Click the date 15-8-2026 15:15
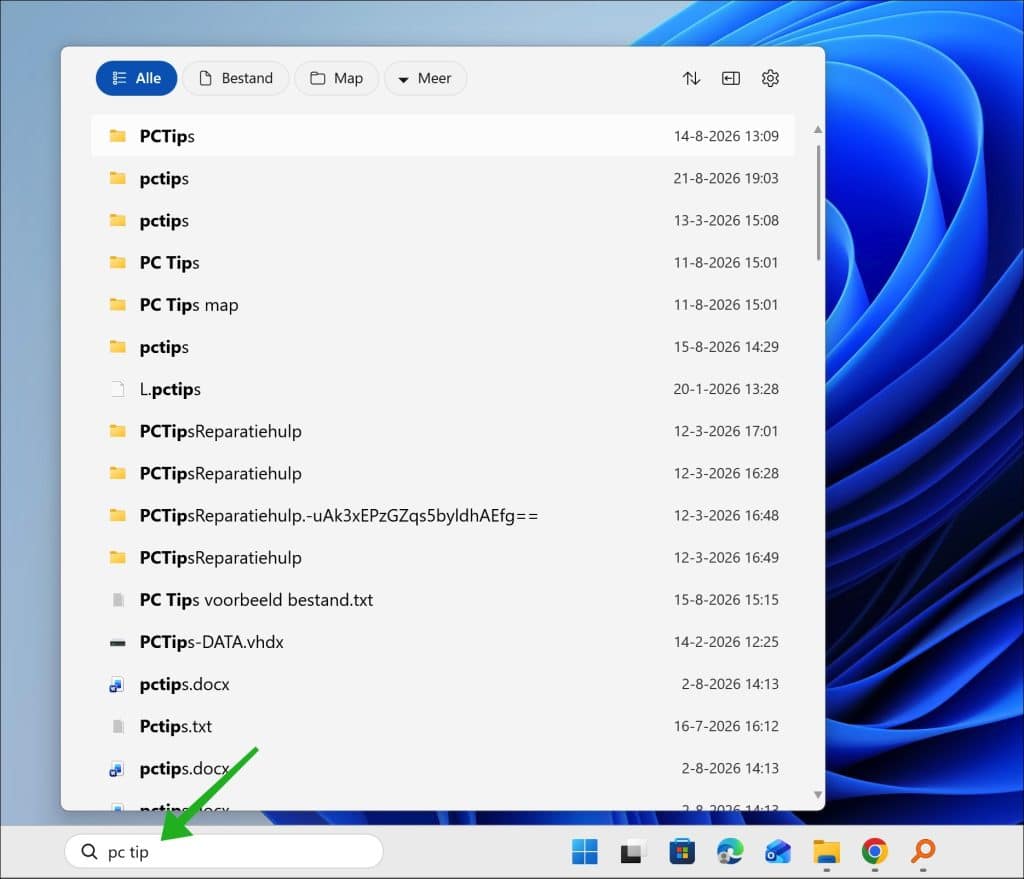The image size is (1024, 879). click(x=726, y=599)
